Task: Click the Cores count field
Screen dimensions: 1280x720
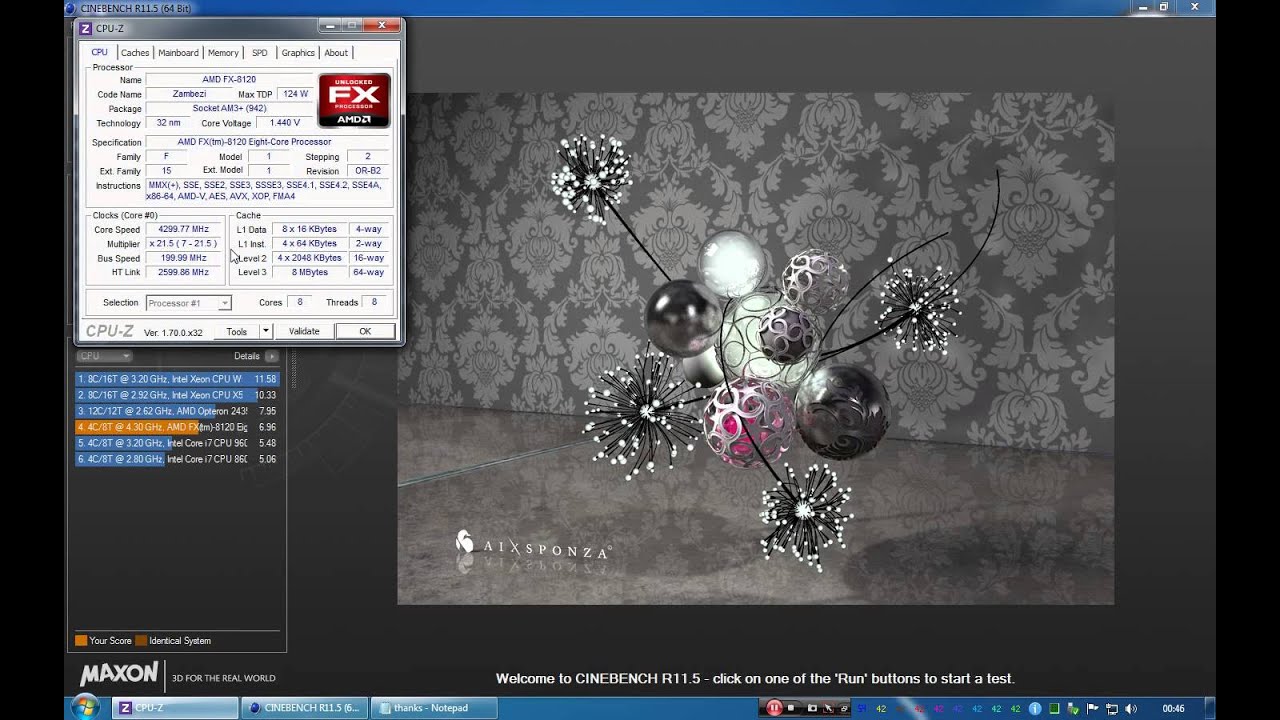Action: pyautogui.click(x=299, y=302)
